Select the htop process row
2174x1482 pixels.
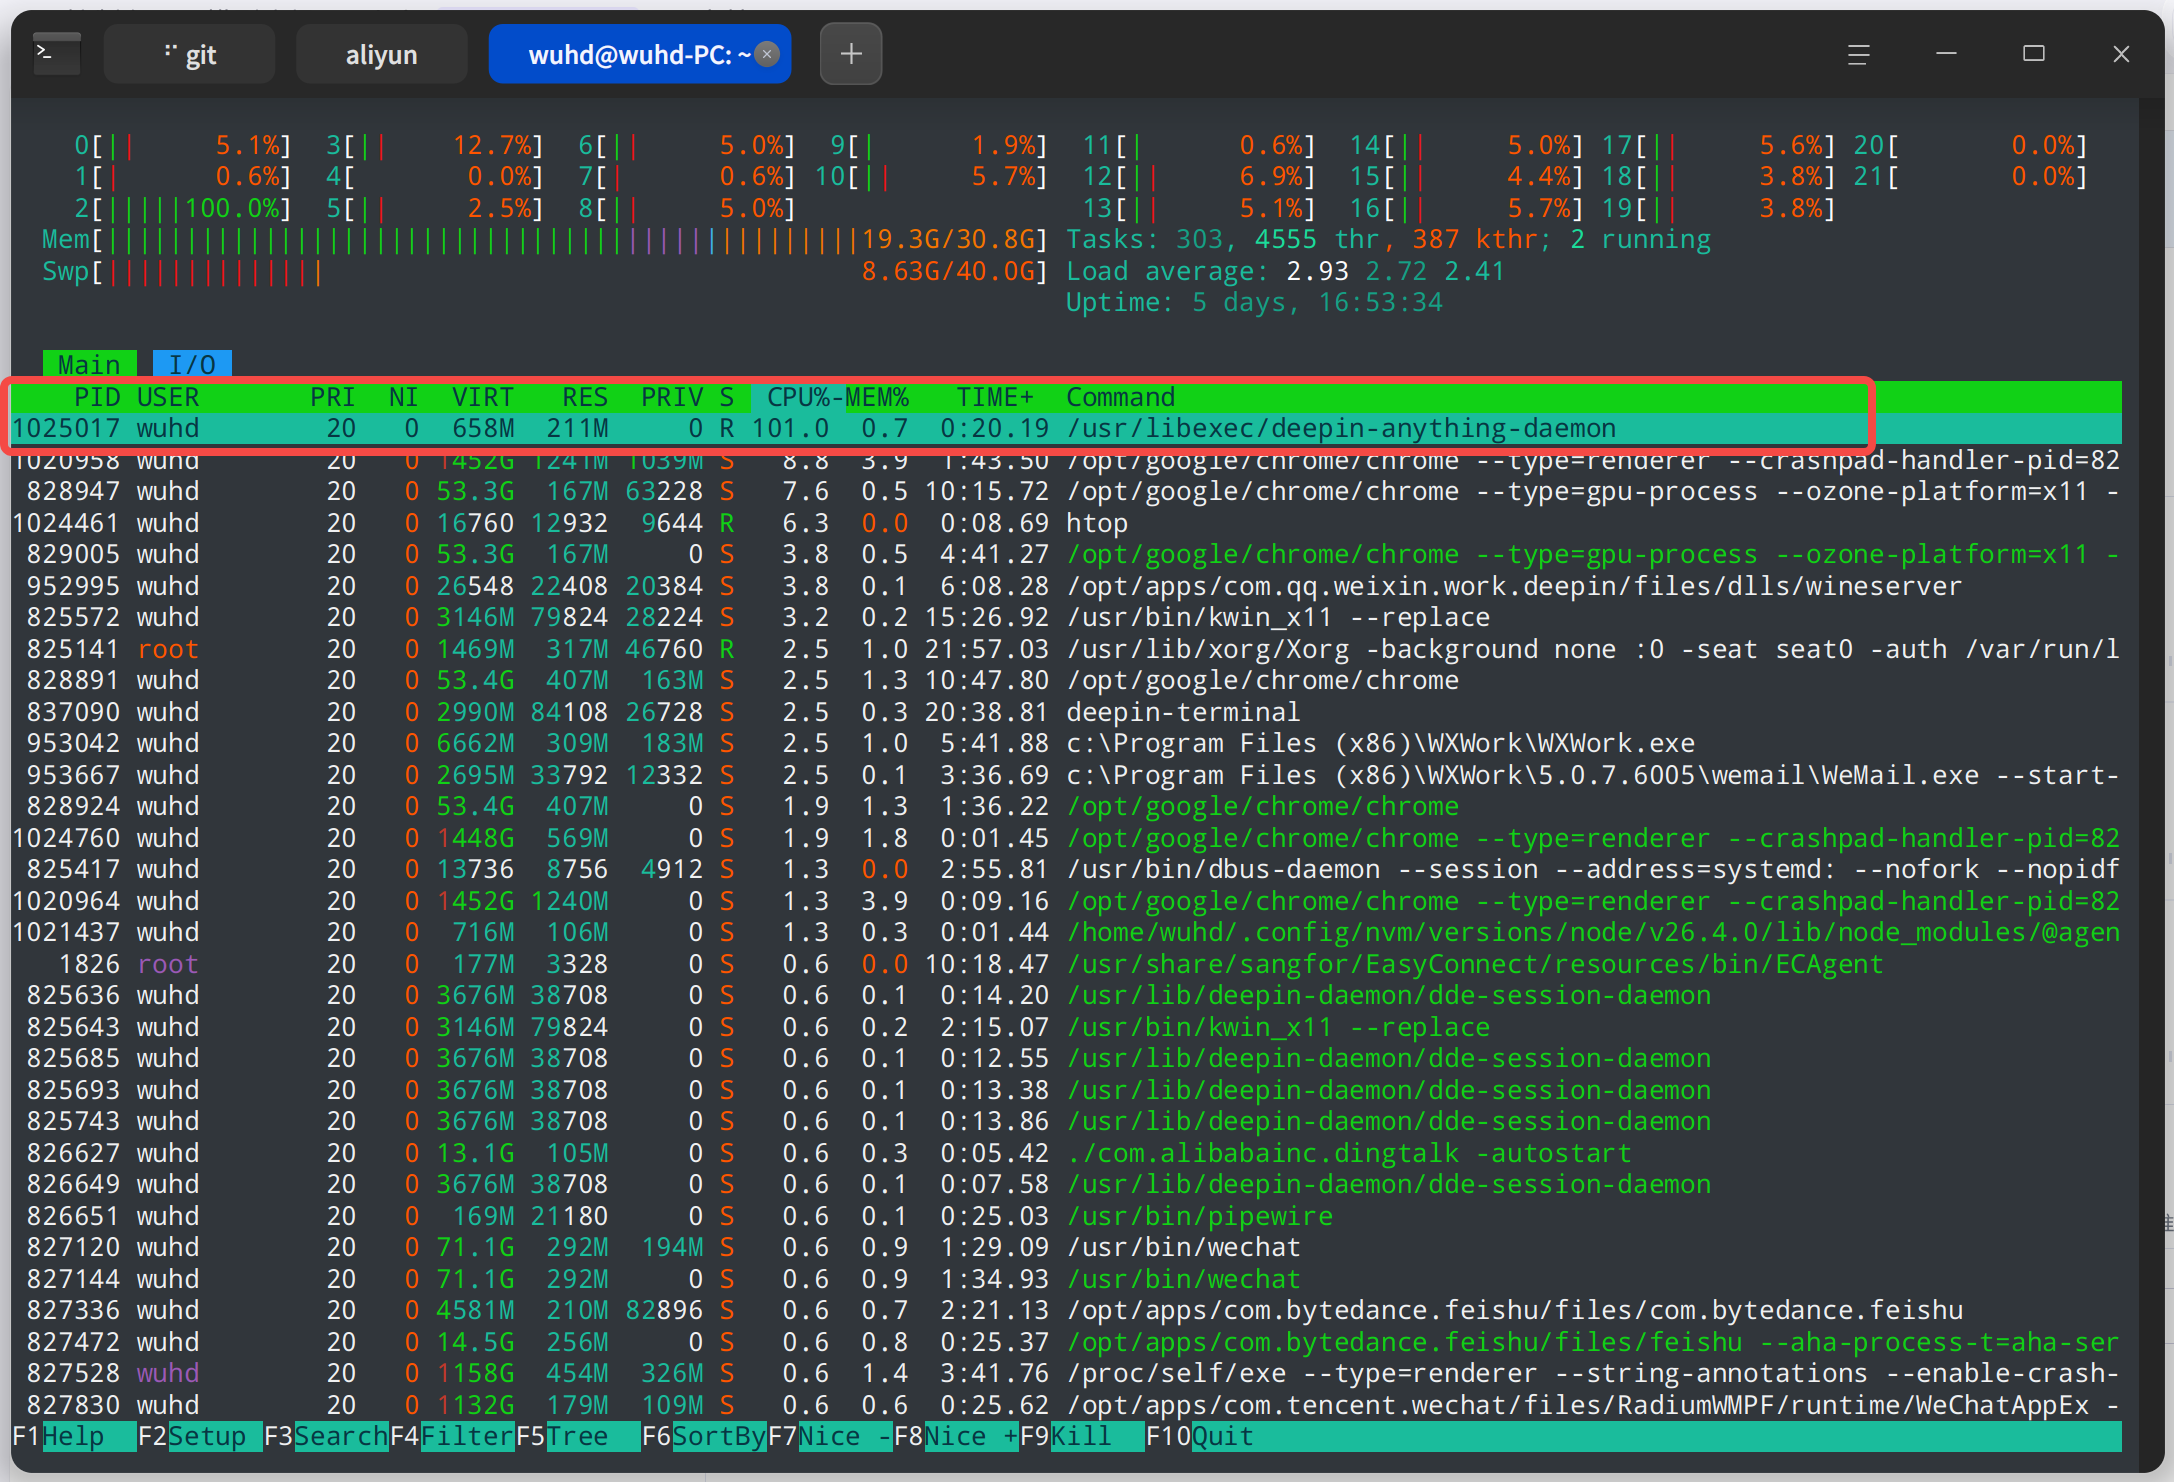1066,523
